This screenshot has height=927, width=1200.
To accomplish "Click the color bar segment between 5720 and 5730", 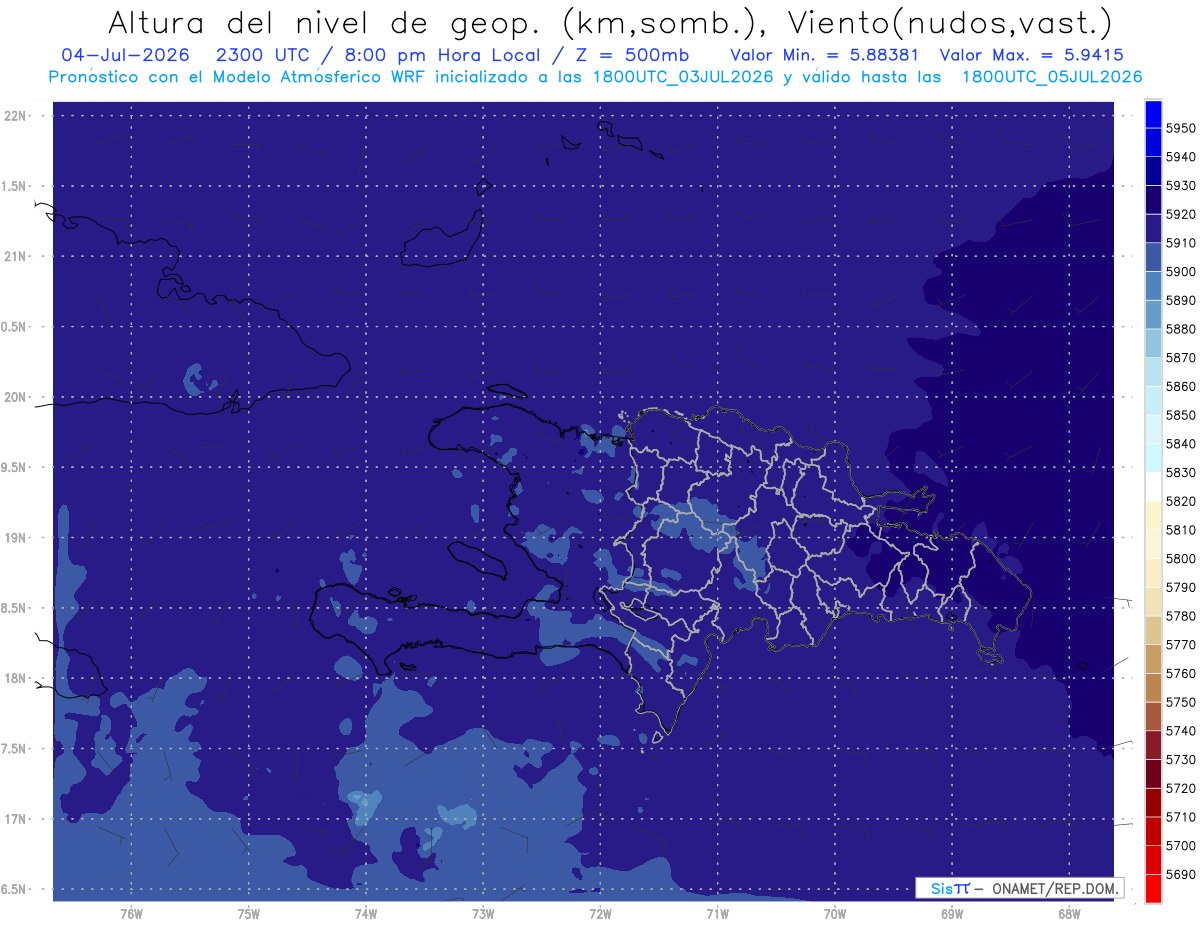I will (1152, 774).
